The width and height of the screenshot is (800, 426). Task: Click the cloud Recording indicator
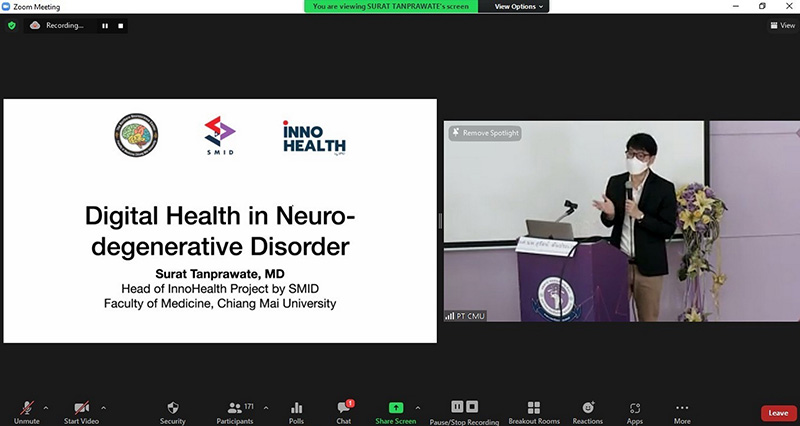[x=57, y=26]
